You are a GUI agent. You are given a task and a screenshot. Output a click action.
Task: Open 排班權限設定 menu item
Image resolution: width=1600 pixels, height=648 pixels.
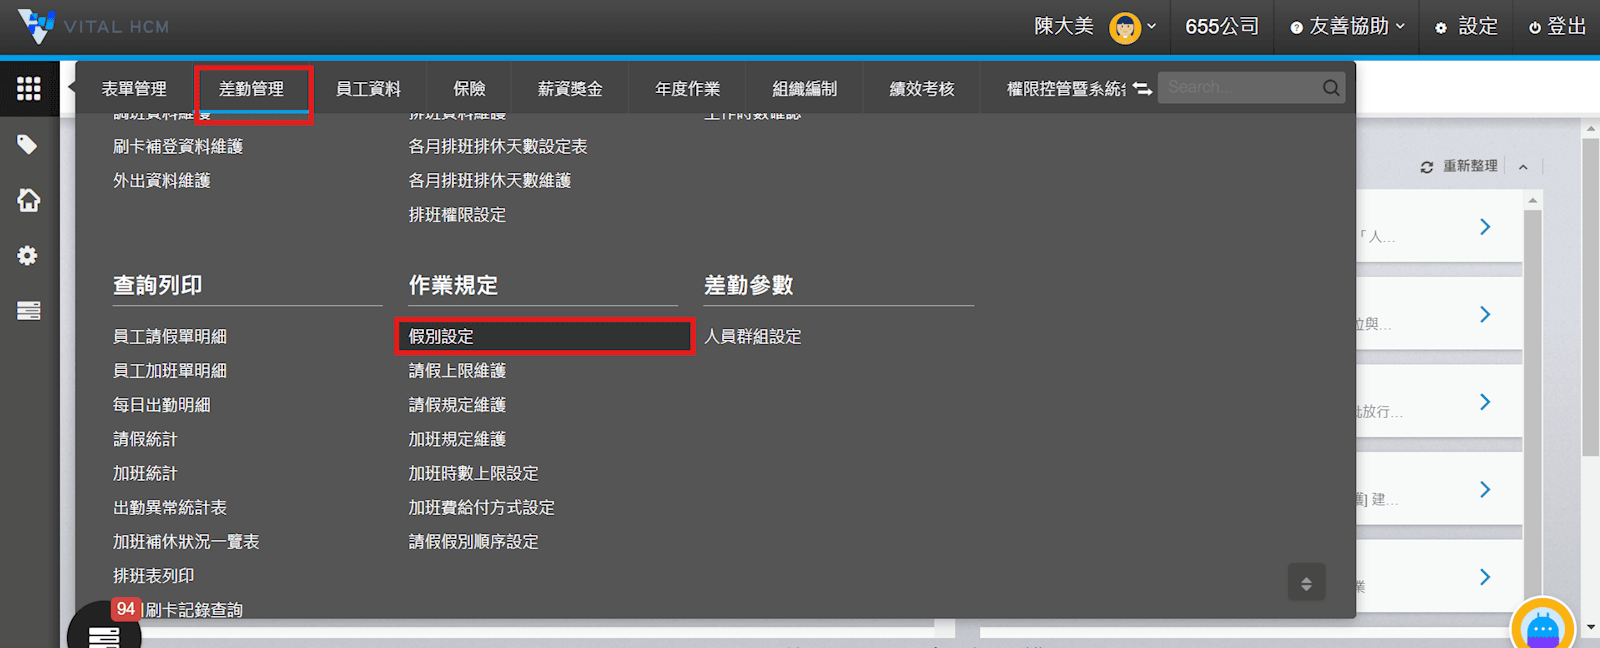(x=457, y=215)
